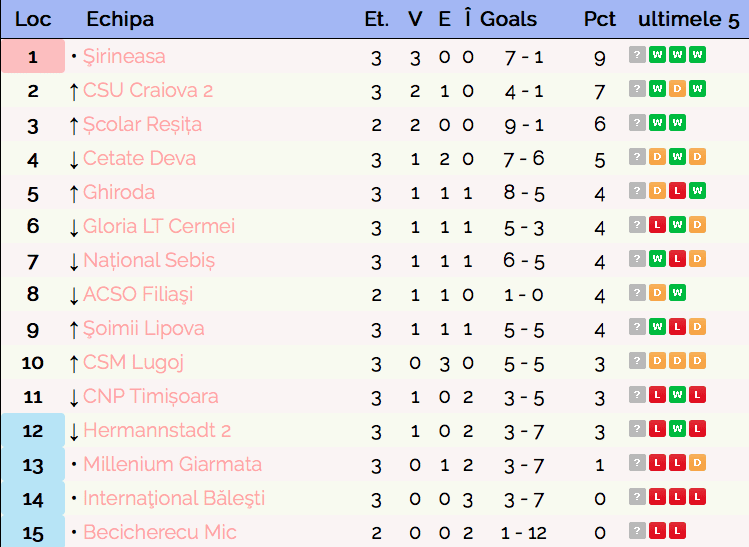The width and height of the screenshot is (749, 547).
Task: Click the down arrow next to Hermannstadt 2
Action: click(x=74, y=432)
